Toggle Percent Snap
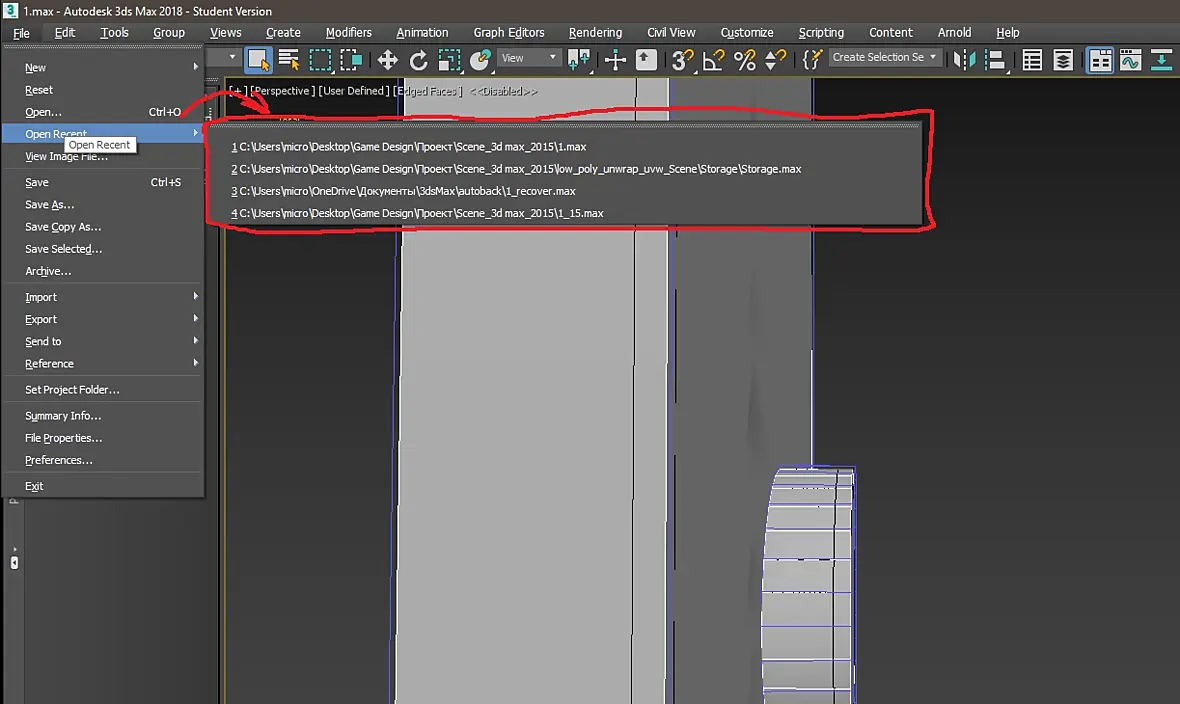Screen dimensions: 1180x704 [x=744, y=59]
